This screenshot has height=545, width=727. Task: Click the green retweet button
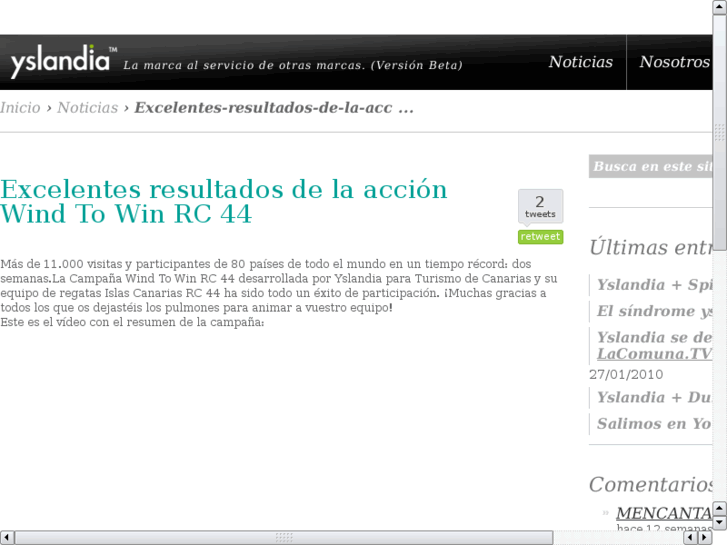[540, 237]
